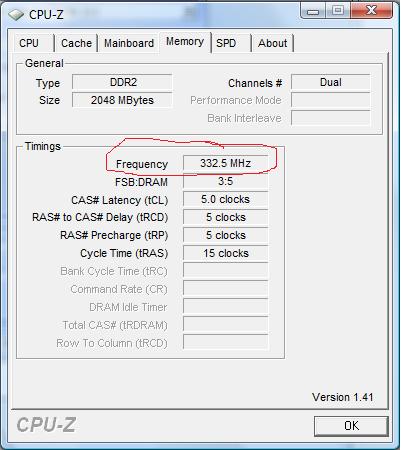Viewport: 403px width, 450px height.
Task: Open the Cache tab
Action: [76, 43]
